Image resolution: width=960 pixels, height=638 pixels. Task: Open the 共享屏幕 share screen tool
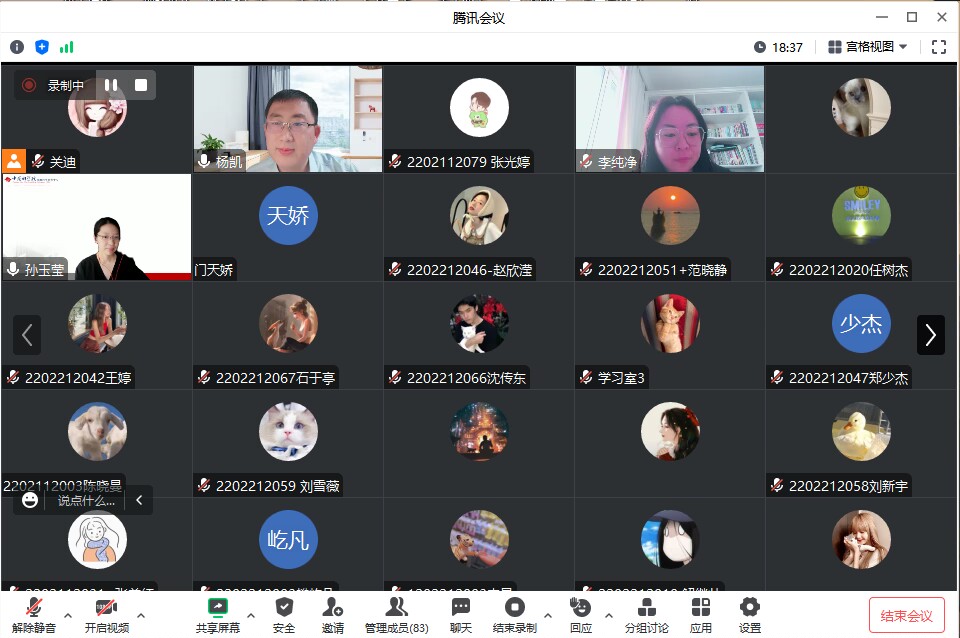(x=217, y=613)
